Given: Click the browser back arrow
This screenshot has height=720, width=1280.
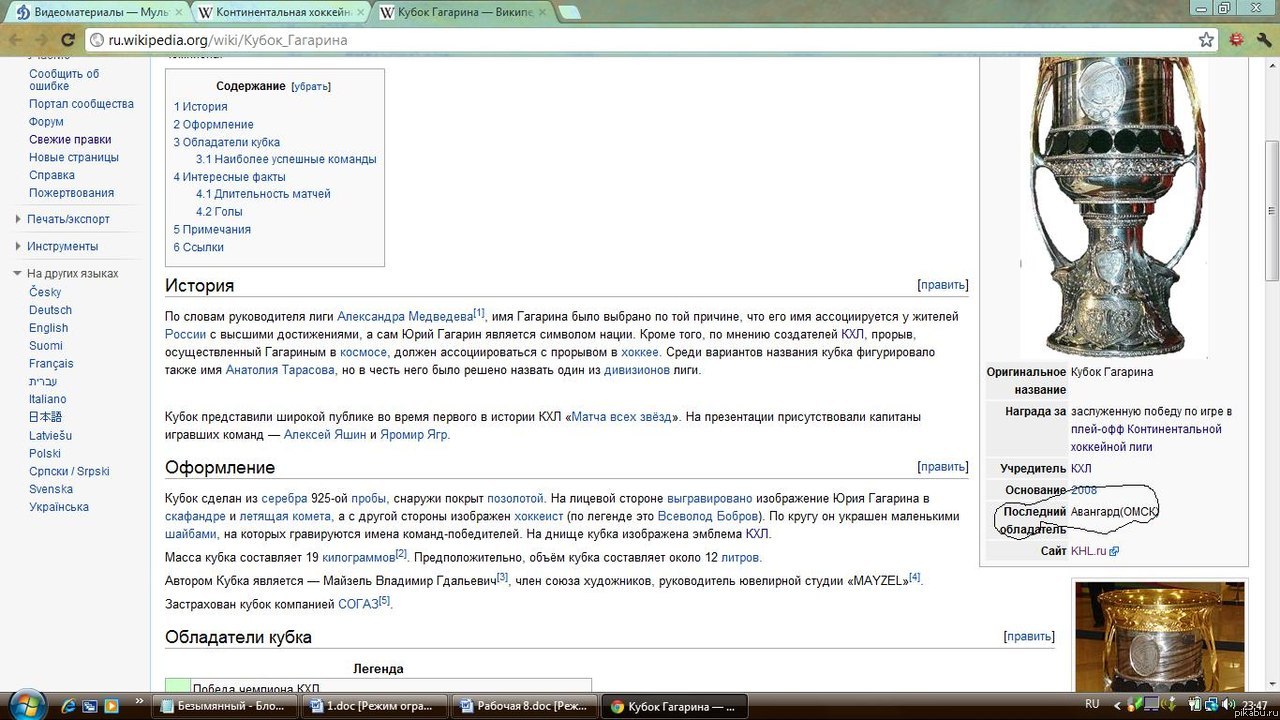Looking at the screenshot, I should coord(15,40).
